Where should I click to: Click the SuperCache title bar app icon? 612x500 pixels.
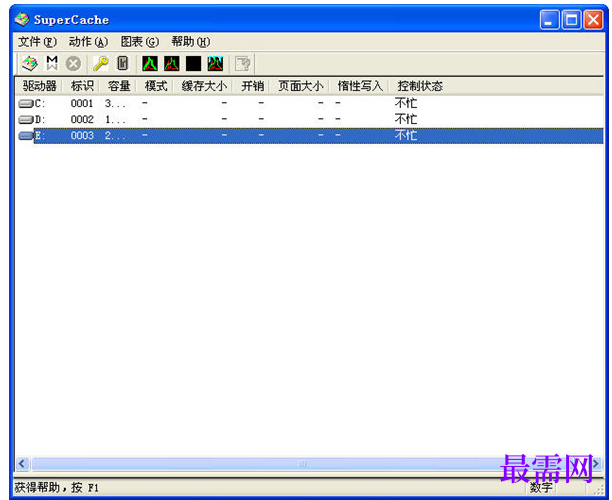pos(22,19)
